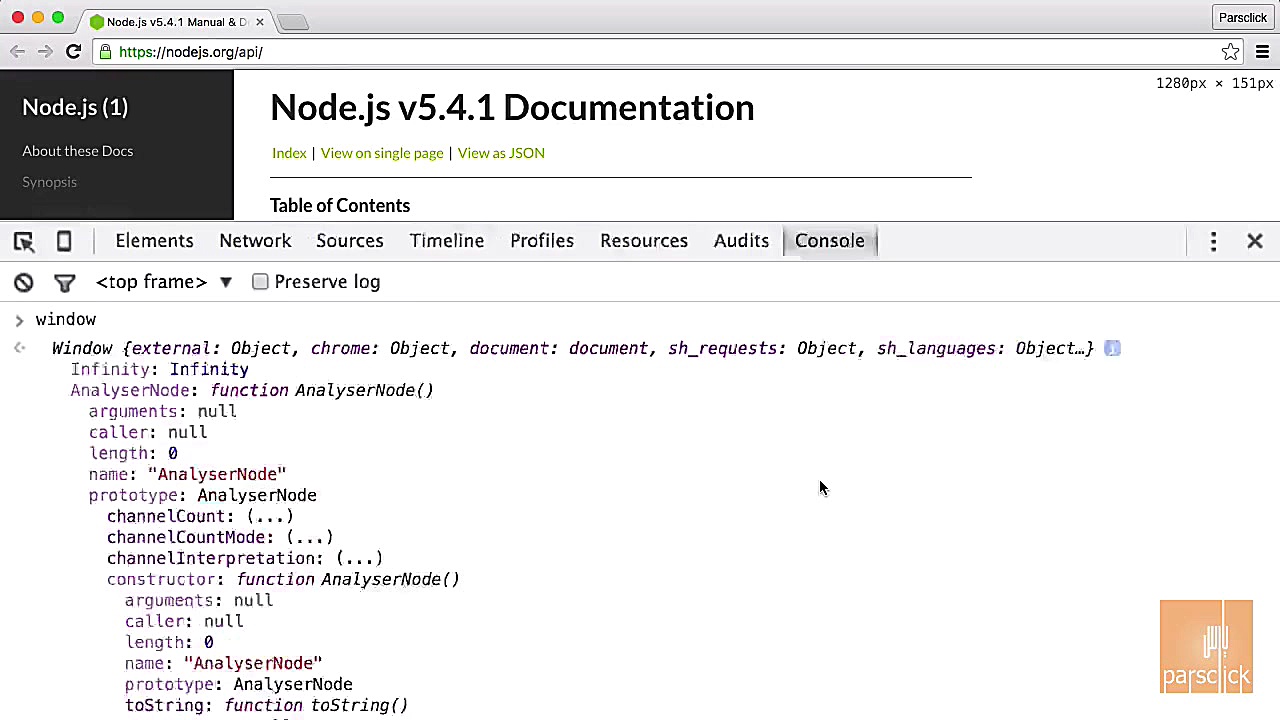Open the Chrome hamburger menu

1262,52
